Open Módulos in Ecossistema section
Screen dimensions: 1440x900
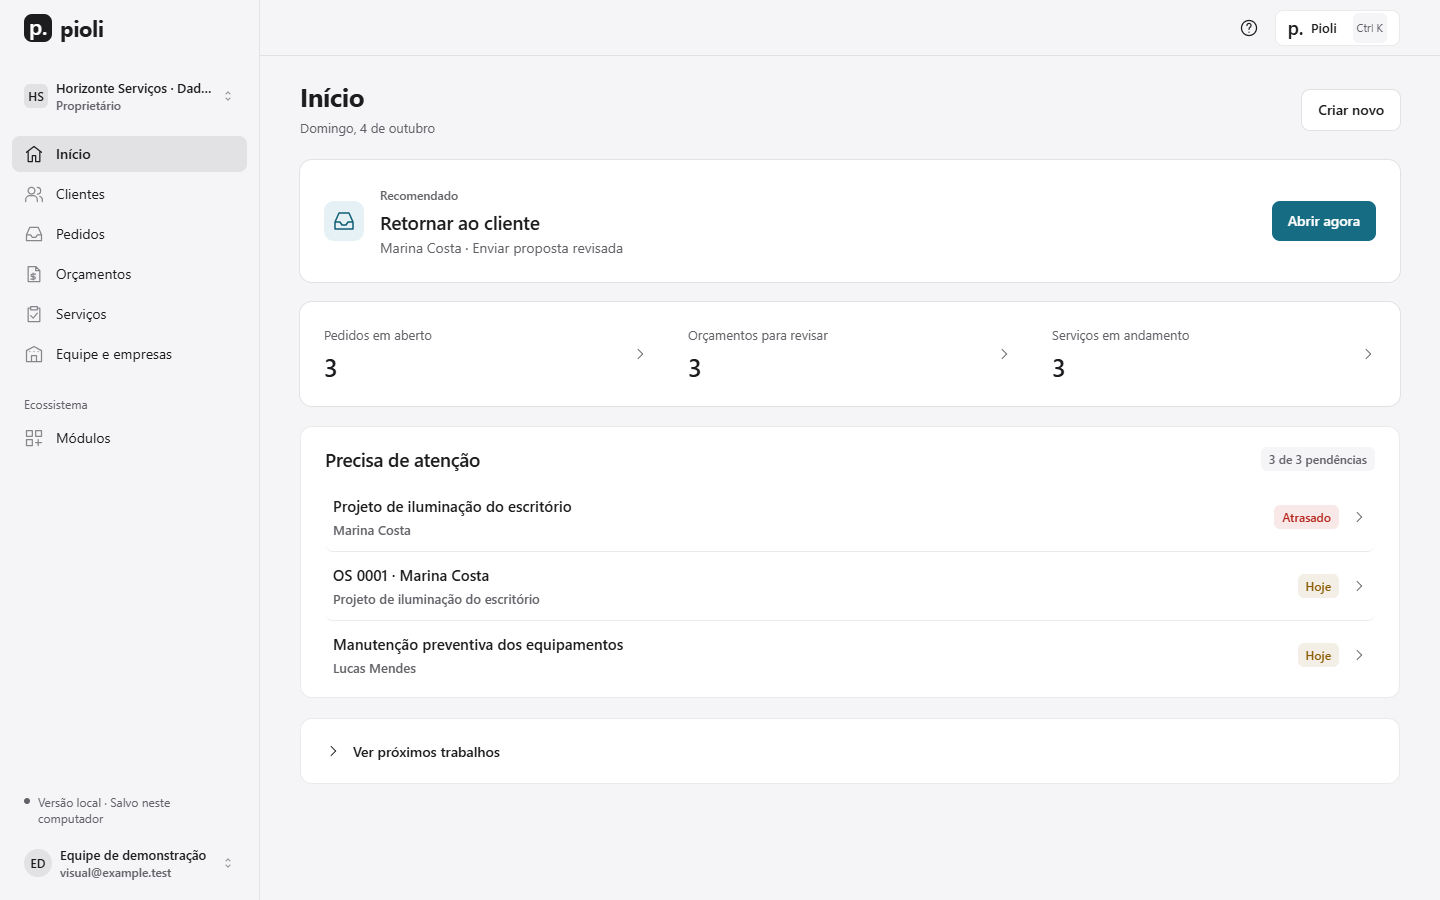point(130,438)
